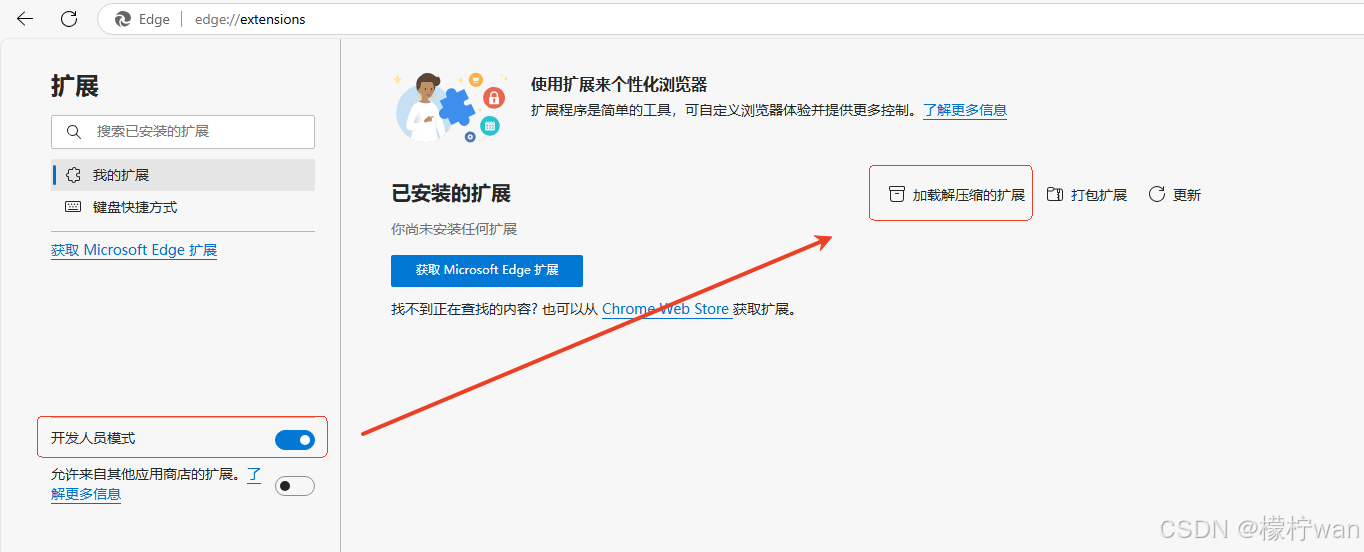1364x552 pixels.
Task: Click the 已安装的扩展 heading
Action: (451, 194)
